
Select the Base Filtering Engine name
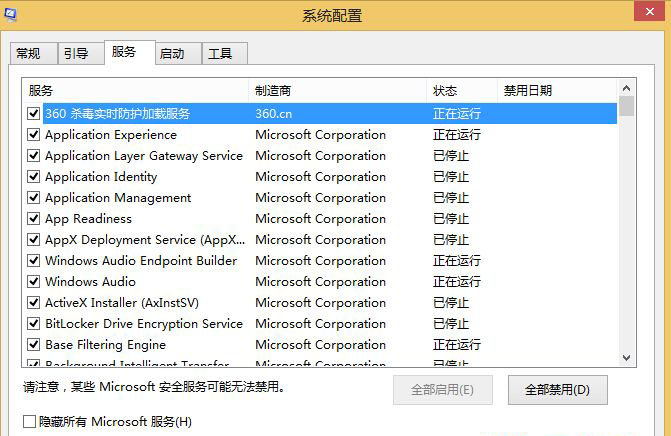coord(106,344)
